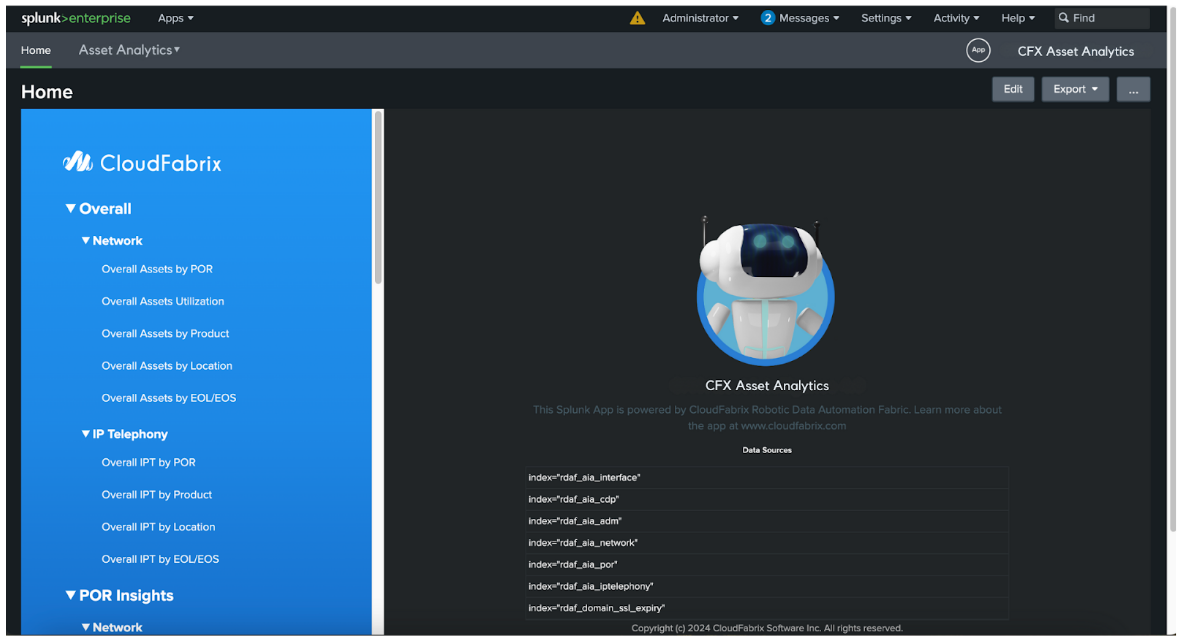Click the sidebar vertical scrollbar
Viewport: 1177px width, 642px height.
(378, 200)
